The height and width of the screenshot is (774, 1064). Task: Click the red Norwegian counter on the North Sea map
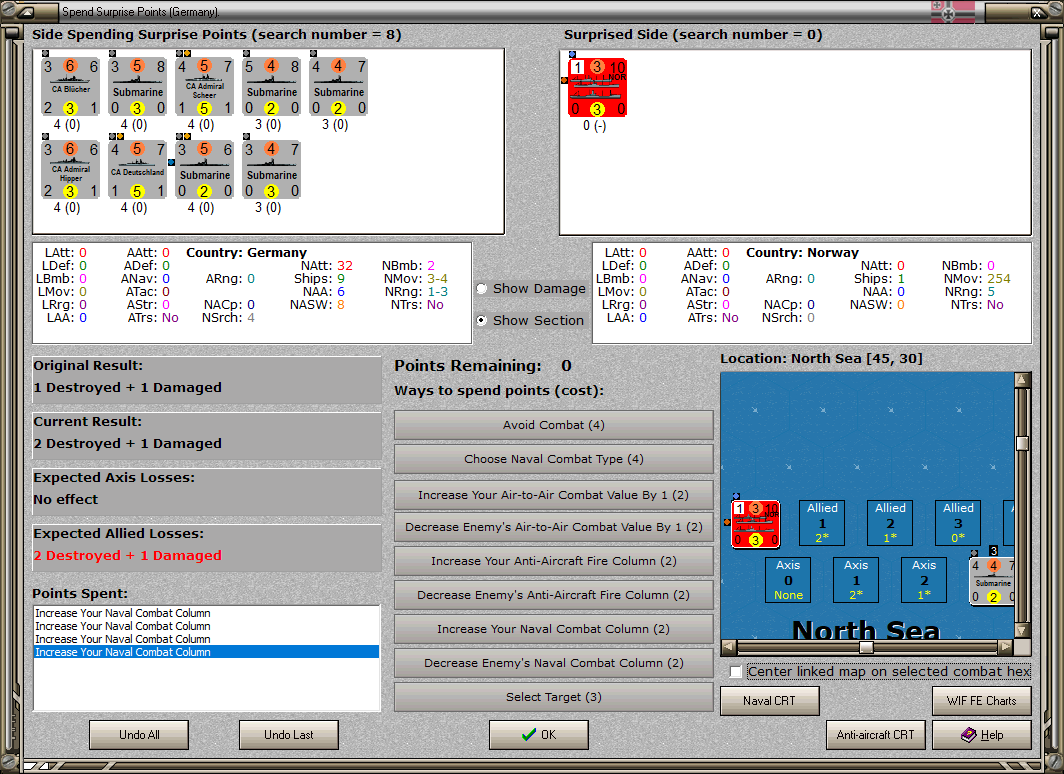click(755, 524)
